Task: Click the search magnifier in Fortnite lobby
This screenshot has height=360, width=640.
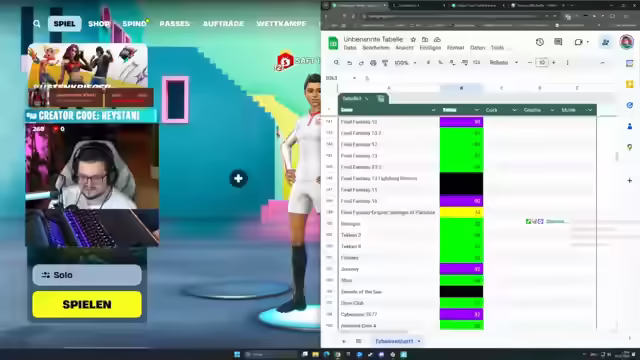Action: point(37,24)
